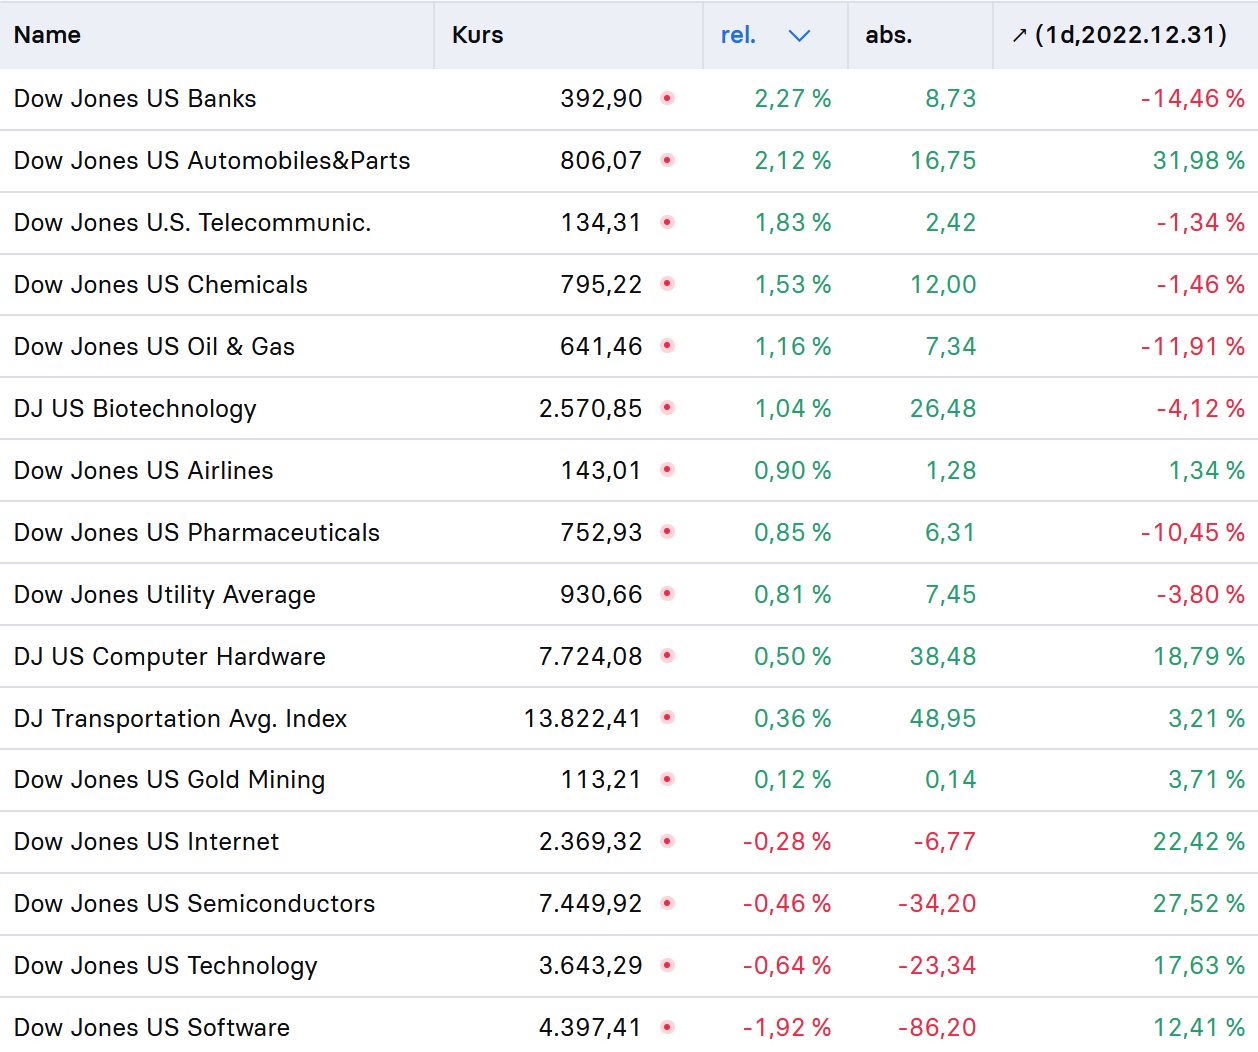Select year-to-date value 12,41 %
This screenshot has width=1258, height=1052.
[x=1199, y=1027]
